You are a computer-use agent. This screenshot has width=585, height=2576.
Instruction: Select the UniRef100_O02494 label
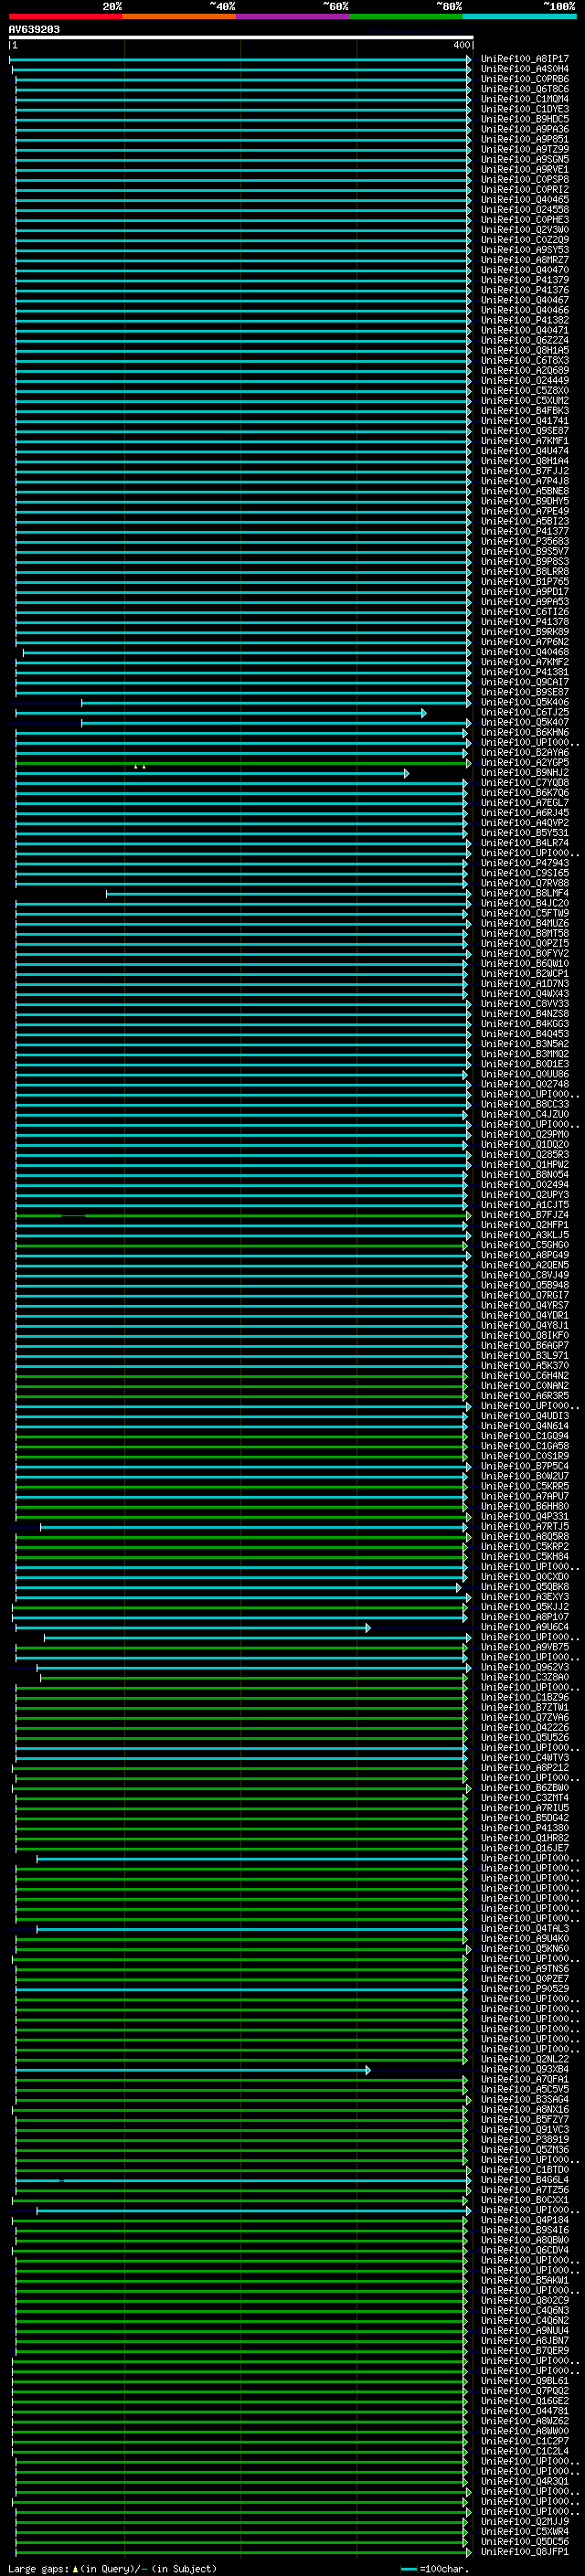525,1185
